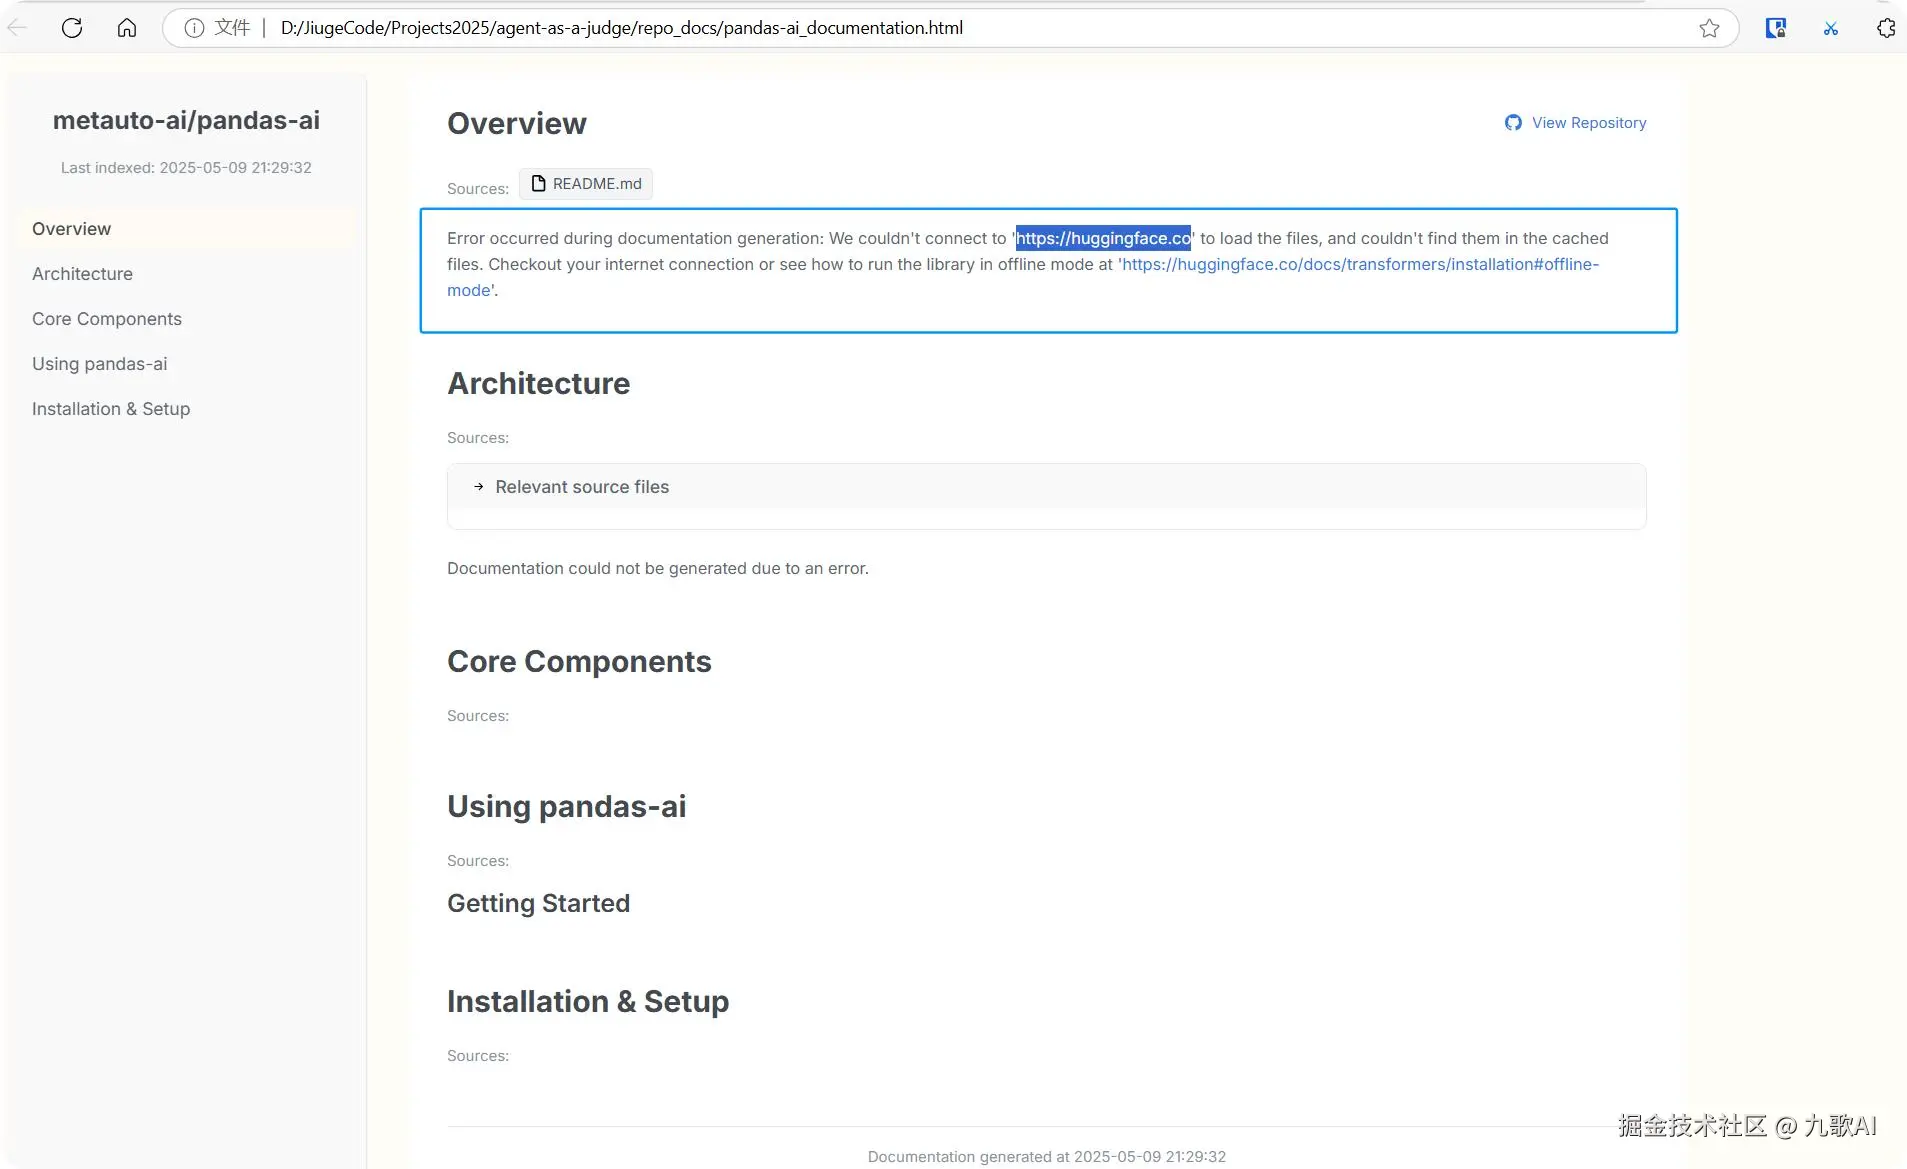Click the scissors screenshot extension icon
This screenshot has width=1907, height=1169.
tap(1831, 28)
